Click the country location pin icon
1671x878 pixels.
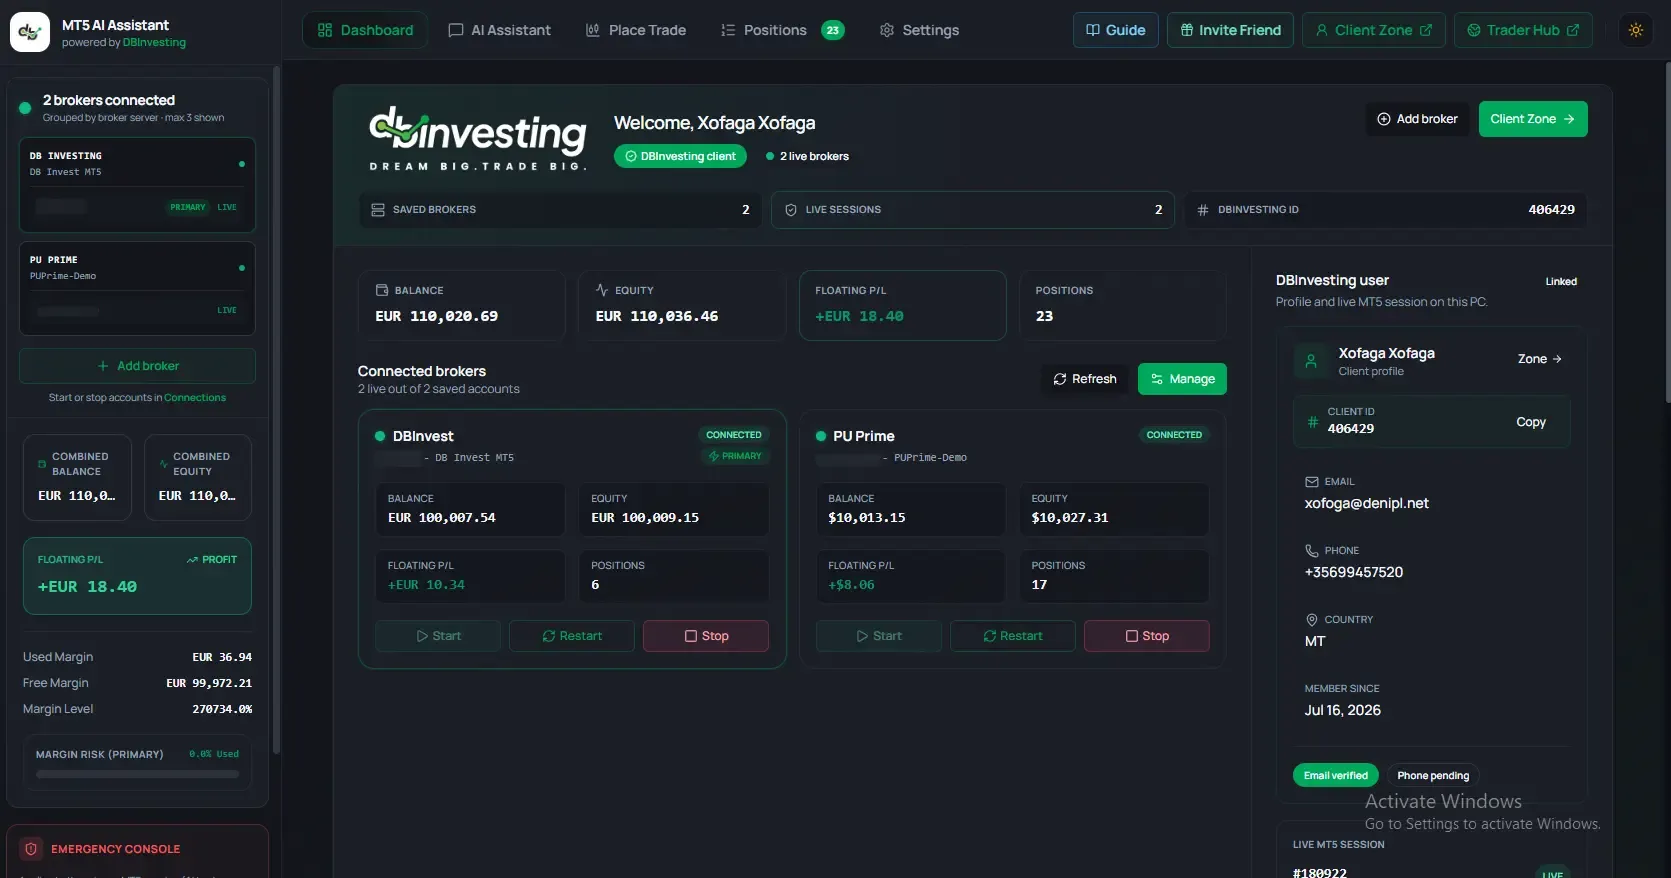1312,620
